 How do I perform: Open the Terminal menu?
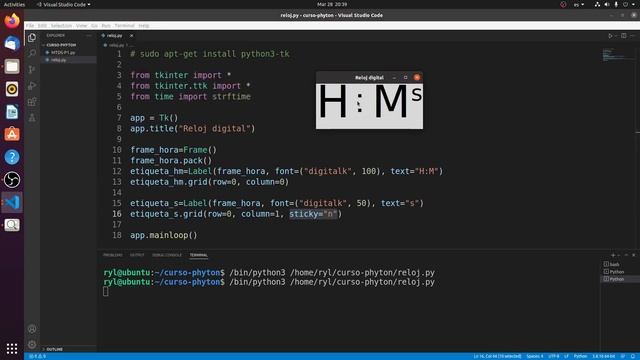click(124, 26)
